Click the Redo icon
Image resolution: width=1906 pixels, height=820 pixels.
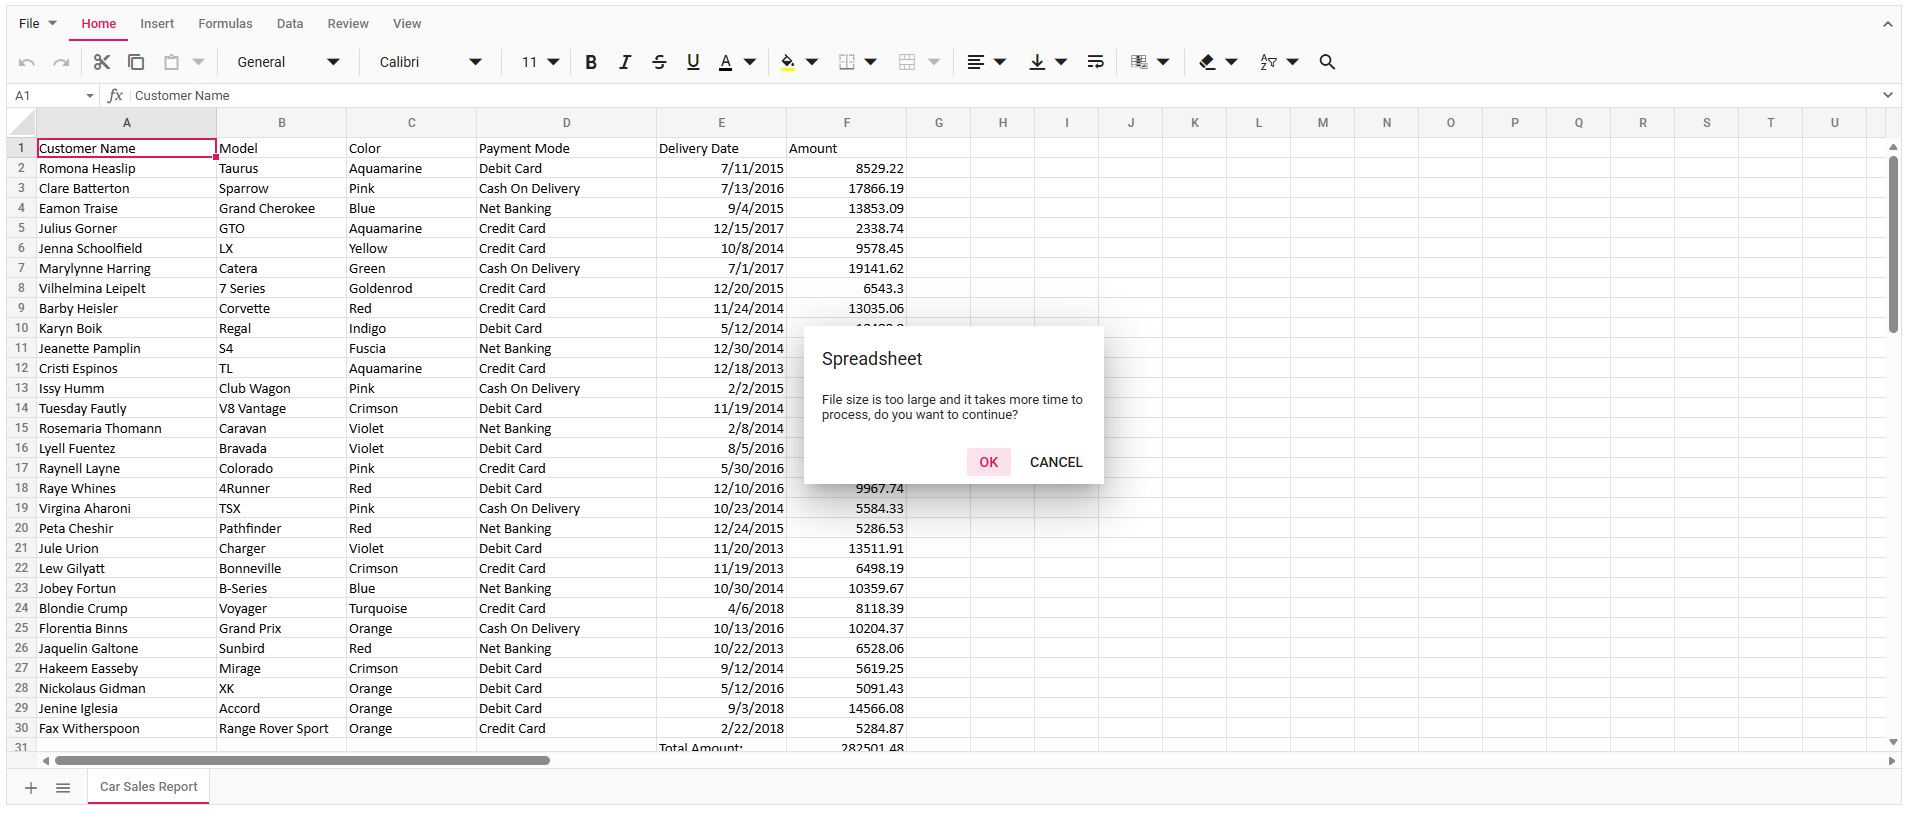click(61, 62)
